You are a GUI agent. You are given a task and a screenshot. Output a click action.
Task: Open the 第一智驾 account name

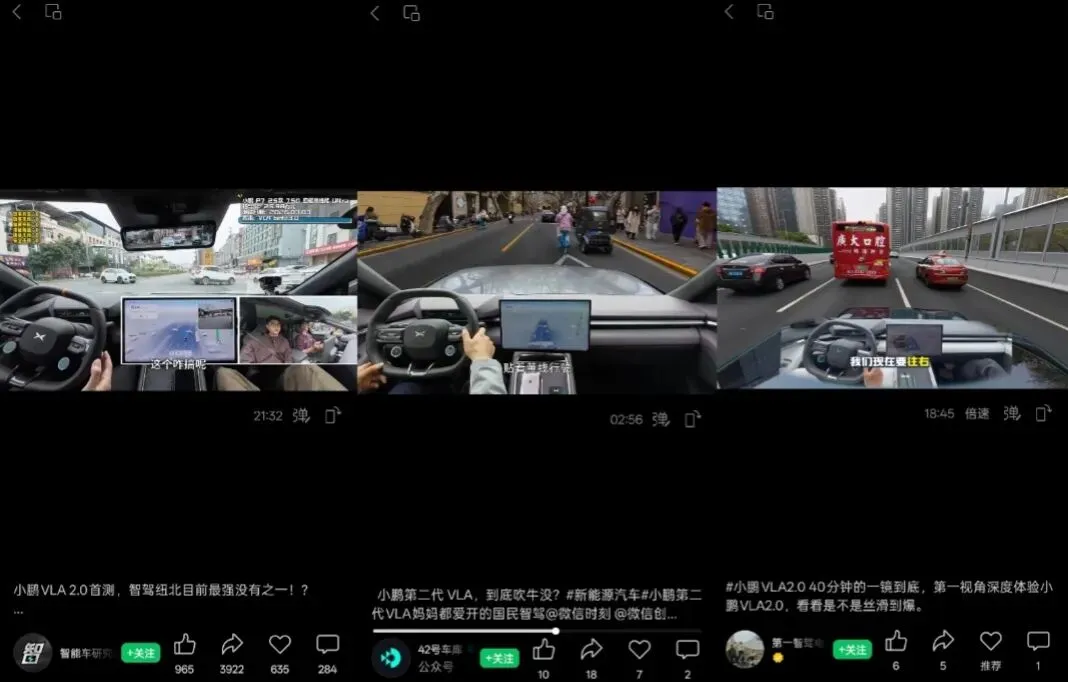tap(798, 642)
